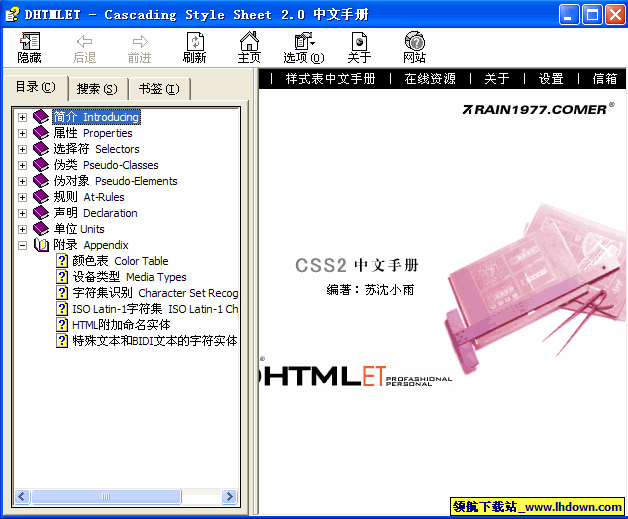Screen dimensions: 628x519
Task: Expand the 单位 Units tree node
Action: [x=22, y=229]
